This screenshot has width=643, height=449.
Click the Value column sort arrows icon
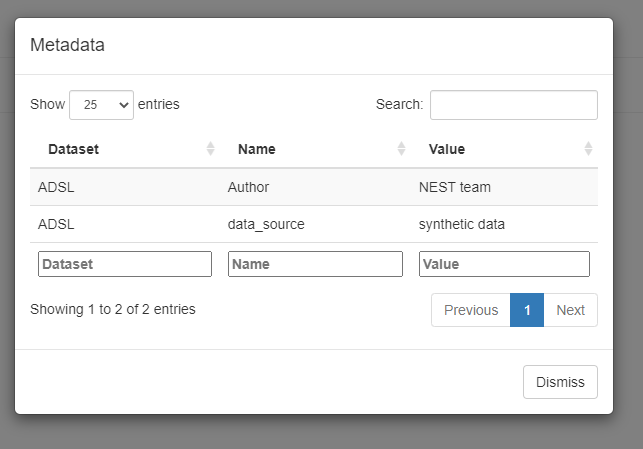(x=589, y=149)
